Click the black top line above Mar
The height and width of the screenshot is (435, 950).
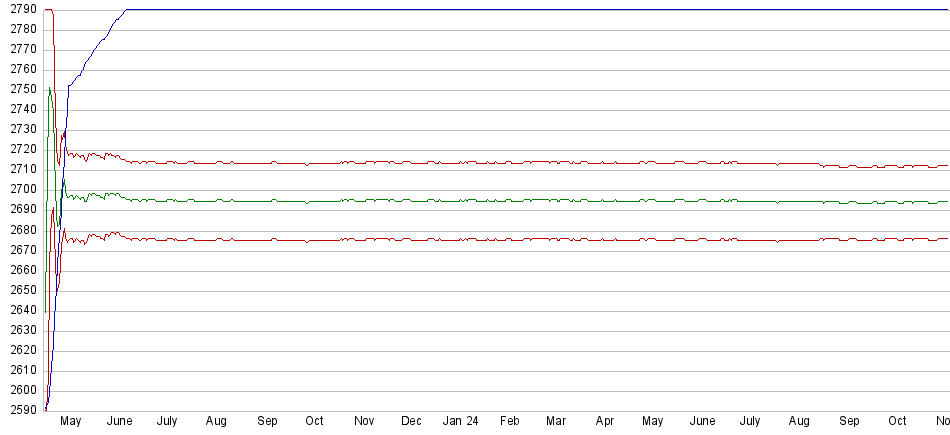point(556,10)
